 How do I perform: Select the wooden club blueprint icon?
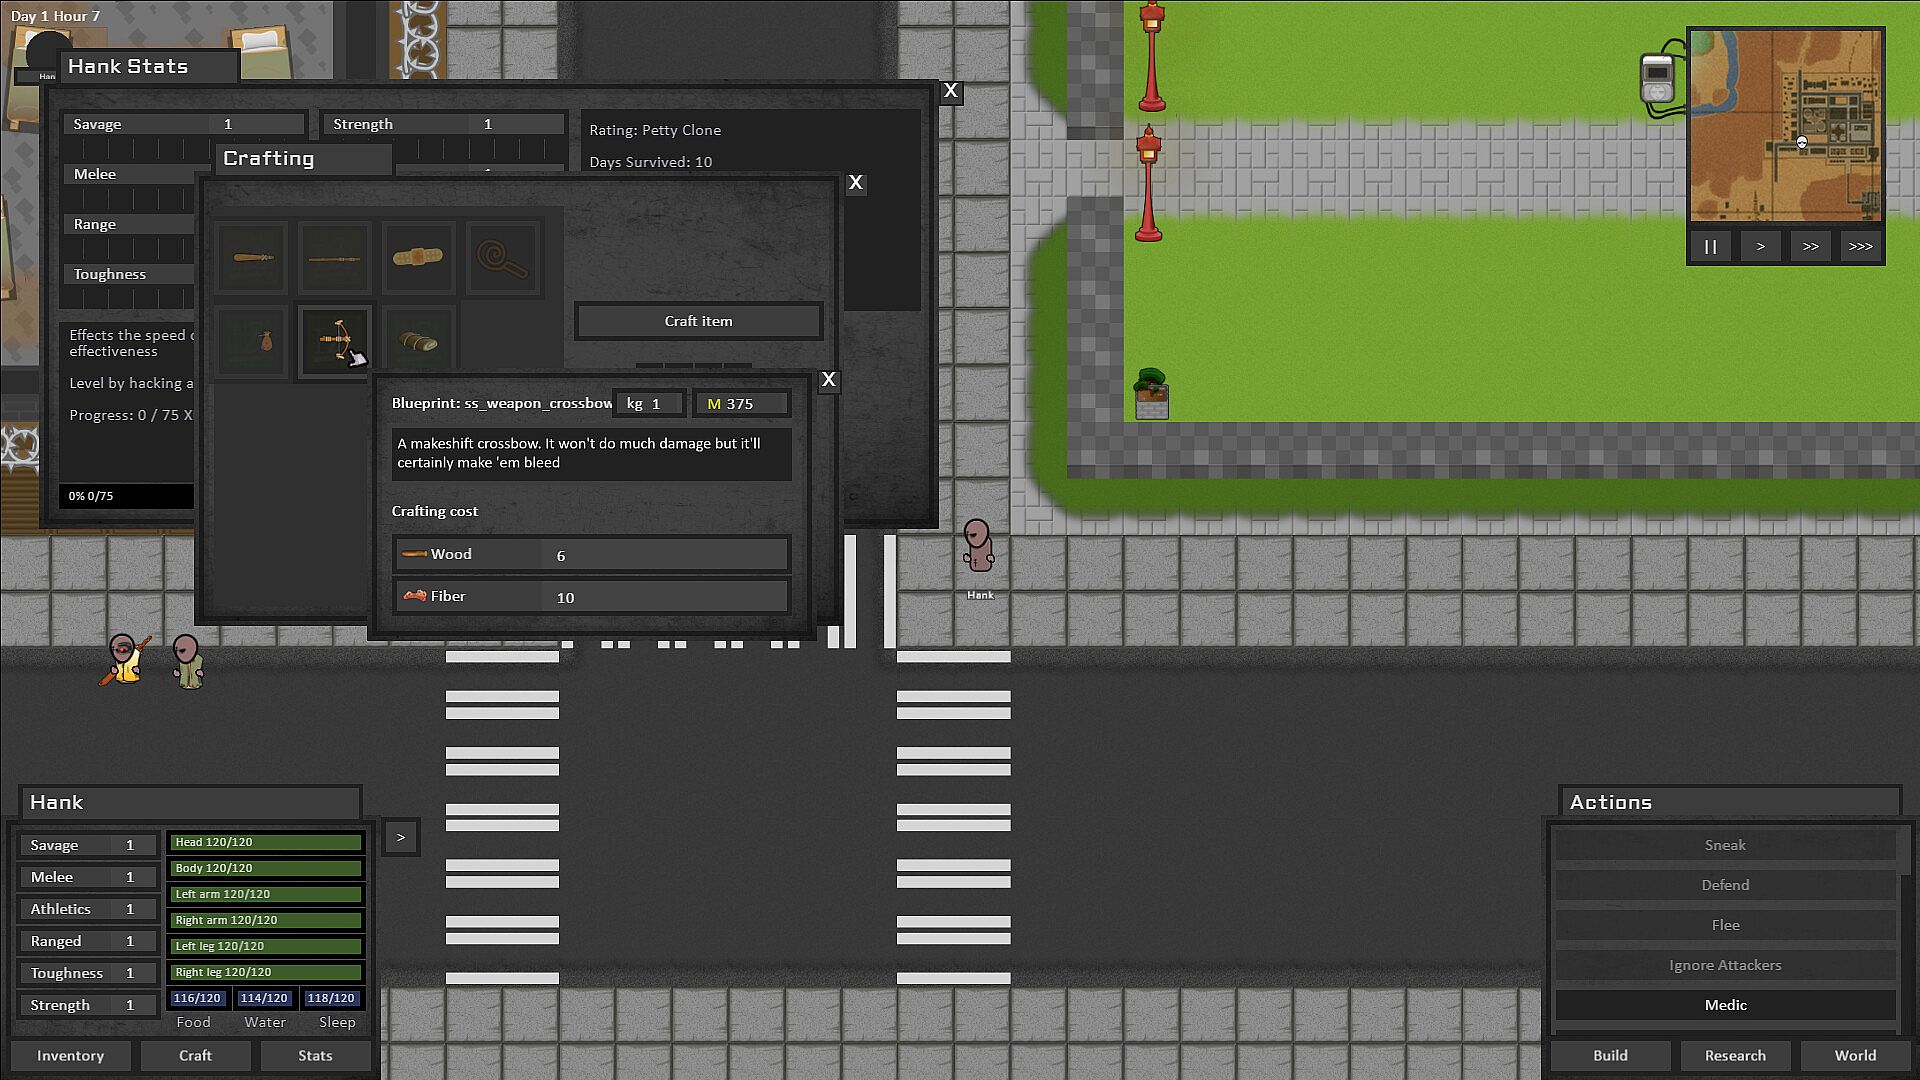(252, 258)
